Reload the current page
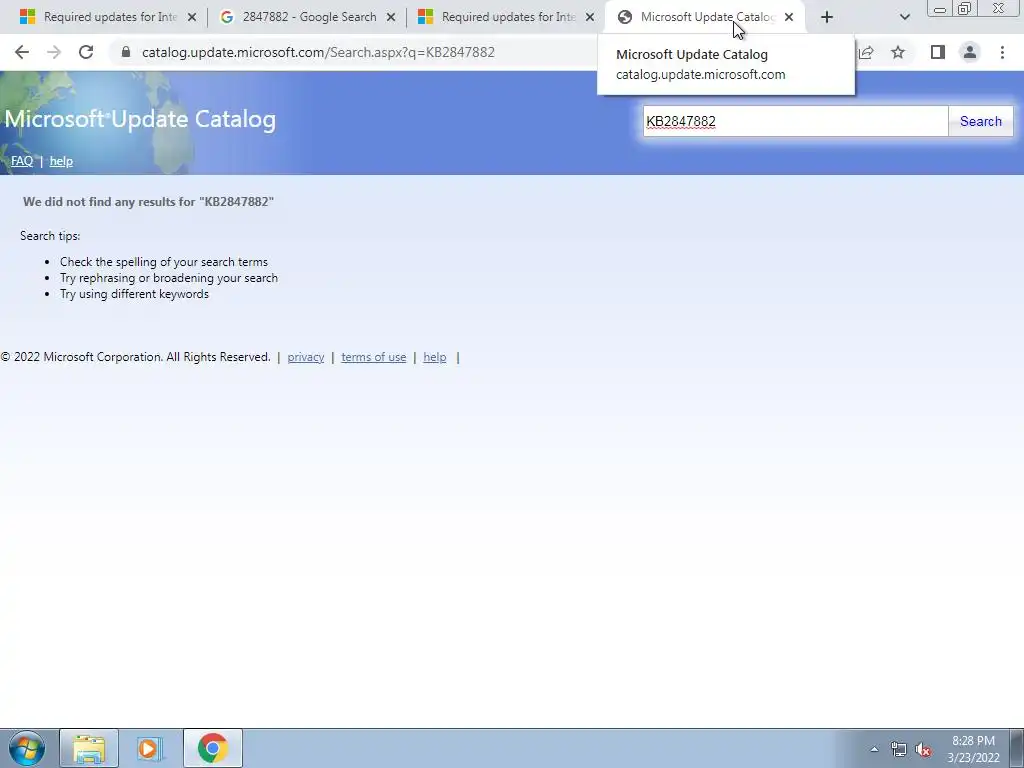Image resolution: width=1024 pixels, height=768 pixels. pyautogui.click(x=86, y=52)
